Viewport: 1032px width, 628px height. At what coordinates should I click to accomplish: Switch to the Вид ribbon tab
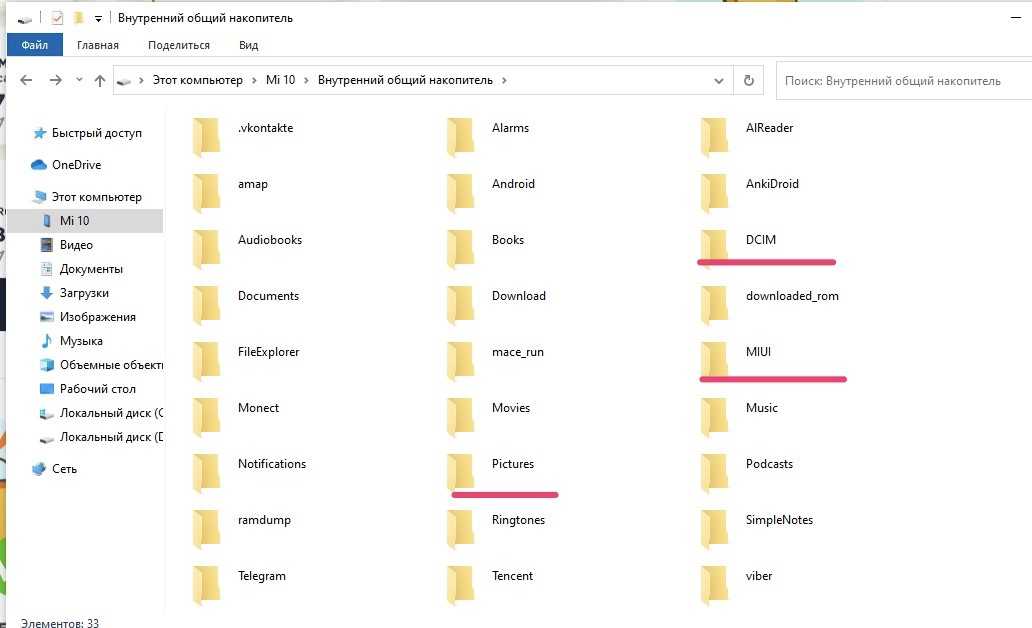(248, 45)
